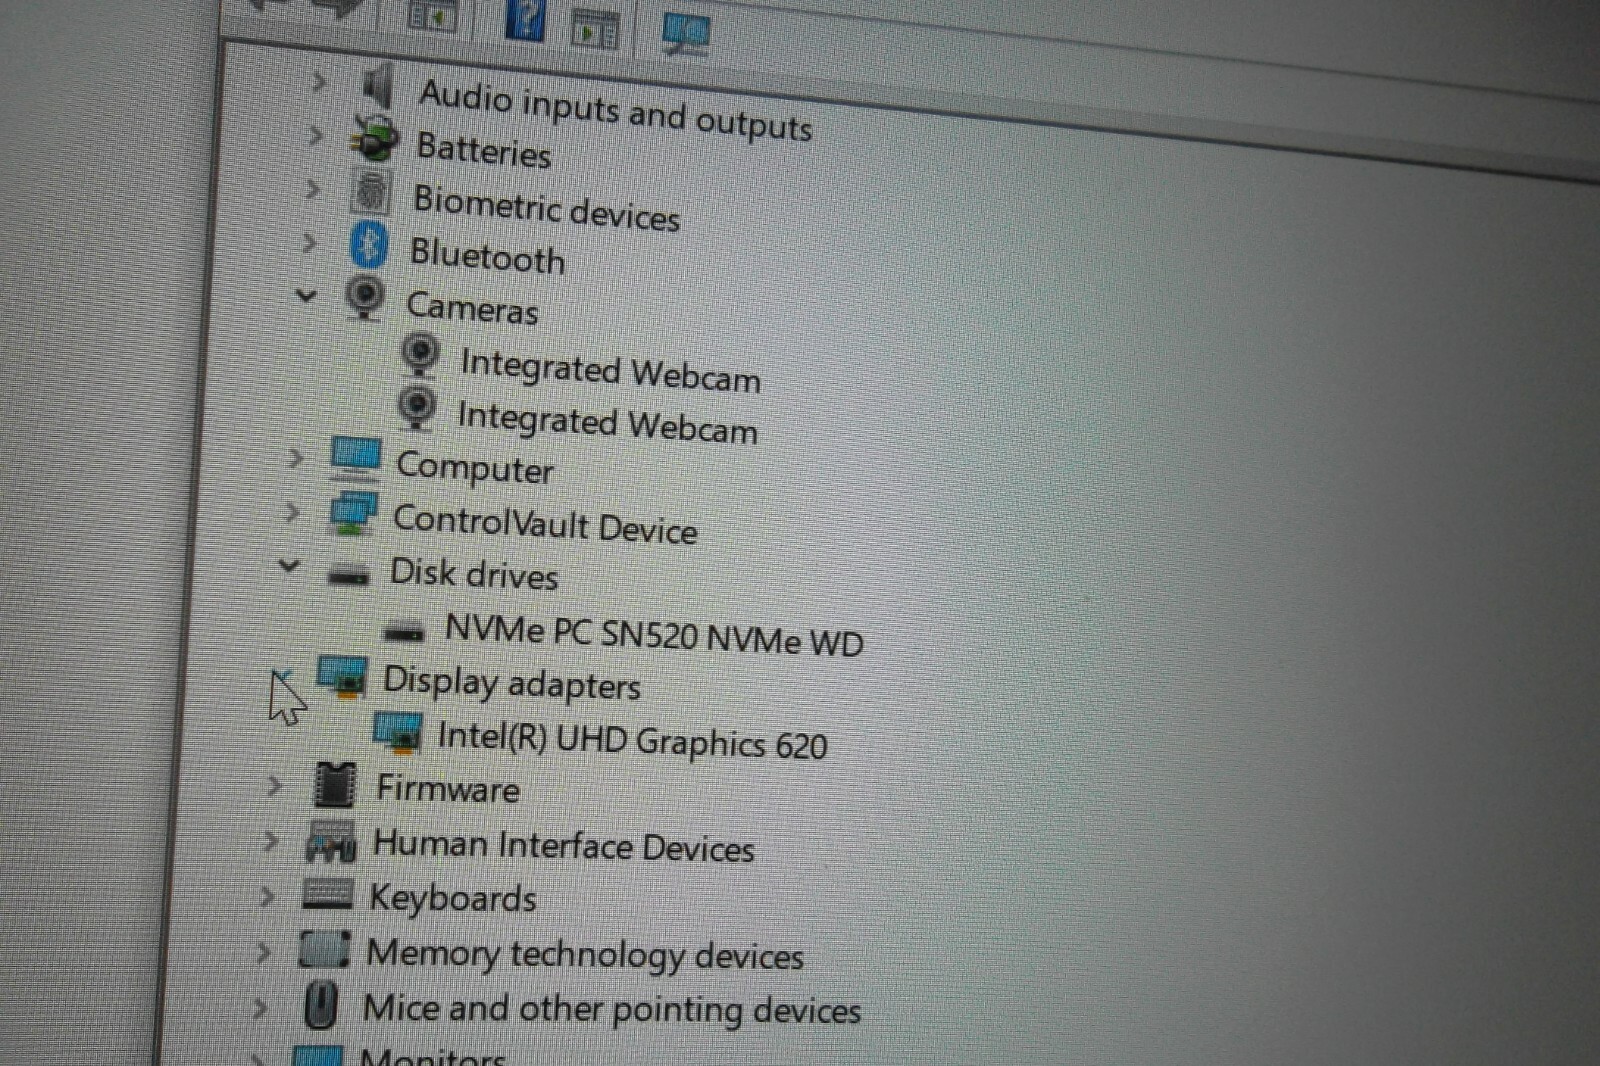
Task: Click the Memory technology devices icon
Action: (325, 949)
